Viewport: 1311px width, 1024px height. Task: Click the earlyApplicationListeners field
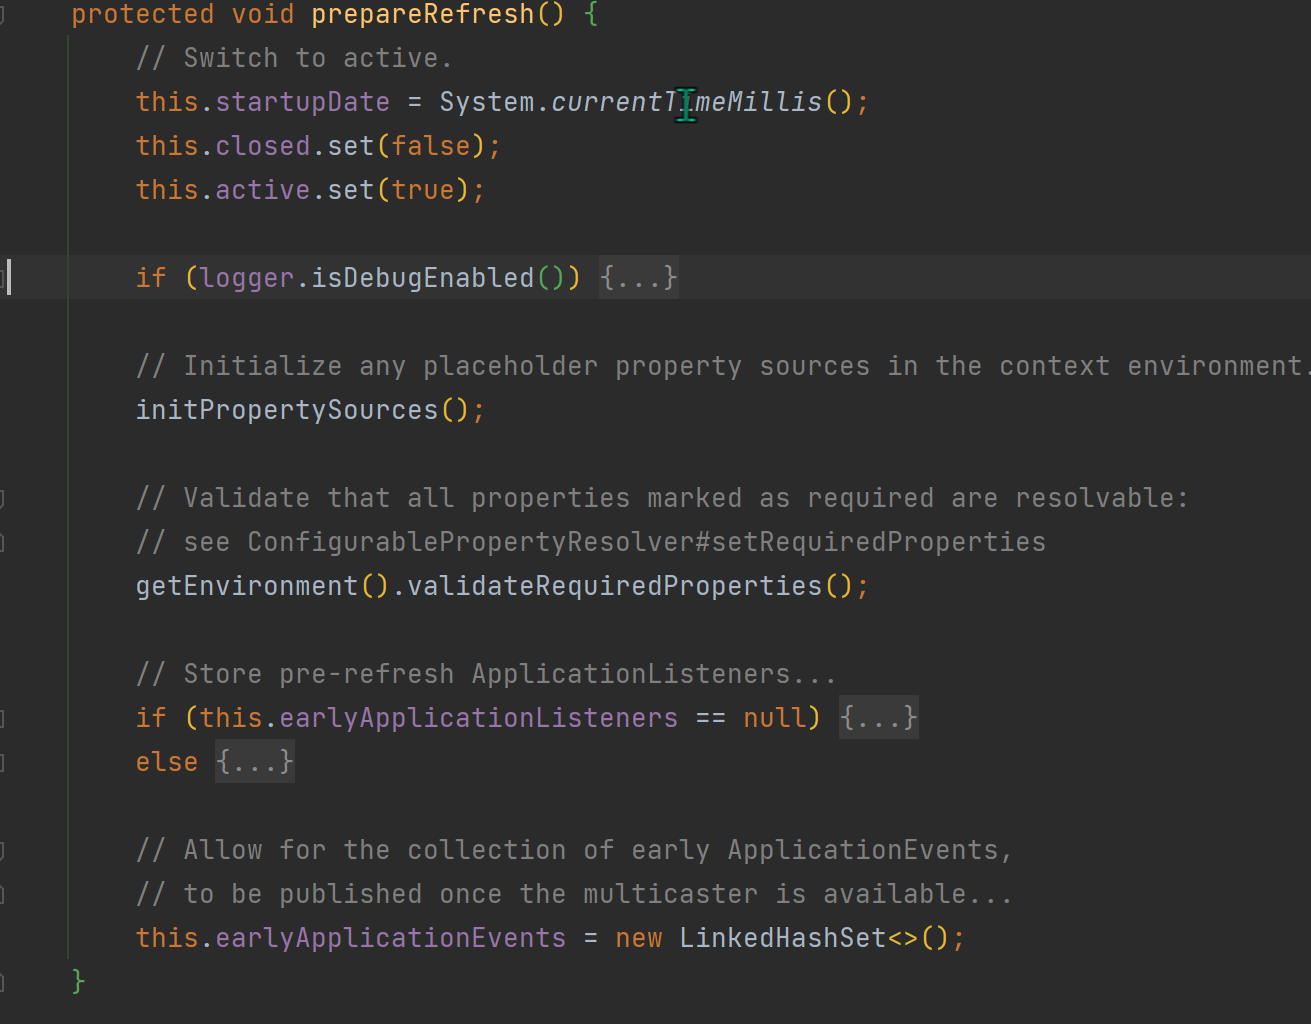coord(478,718)
